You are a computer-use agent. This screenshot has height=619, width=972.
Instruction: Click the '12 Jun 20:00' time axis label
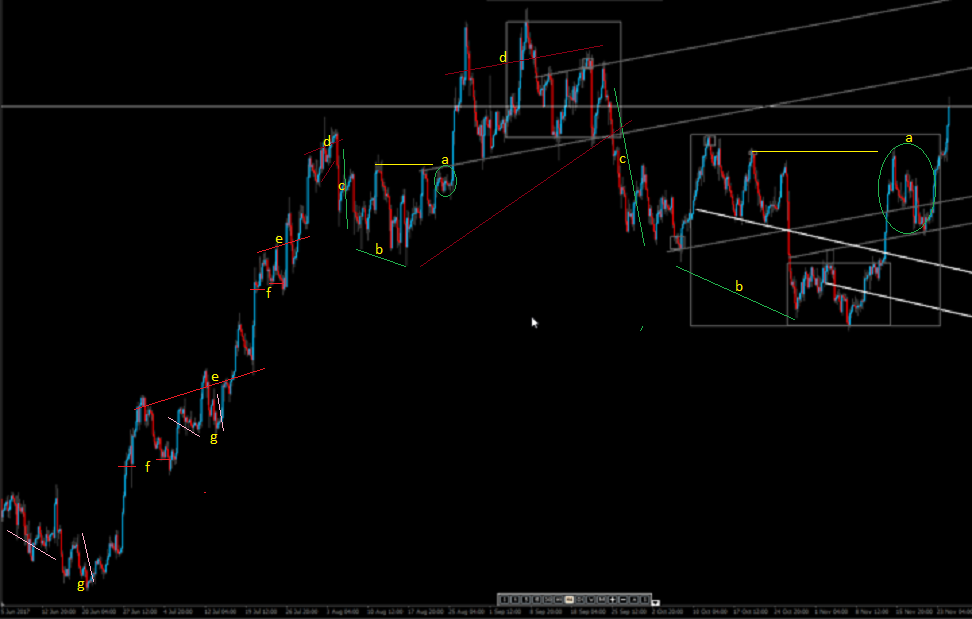point(58,612)
